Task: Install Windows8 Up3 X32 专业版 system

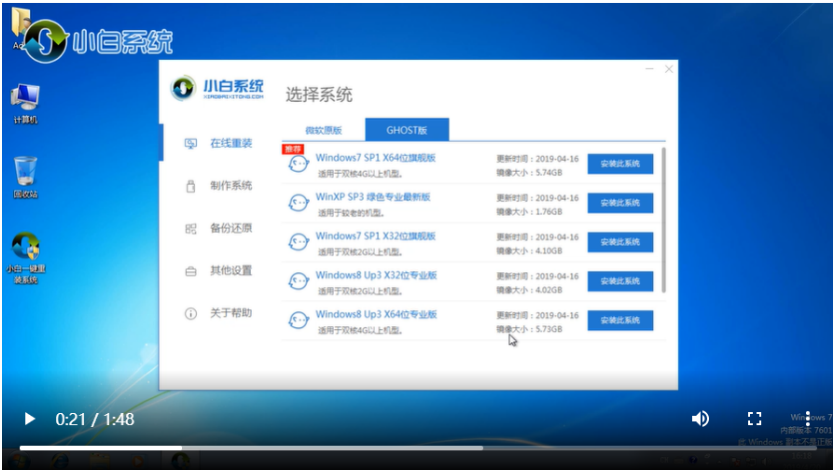Action: pyautogui.click(x=620, y=281)
